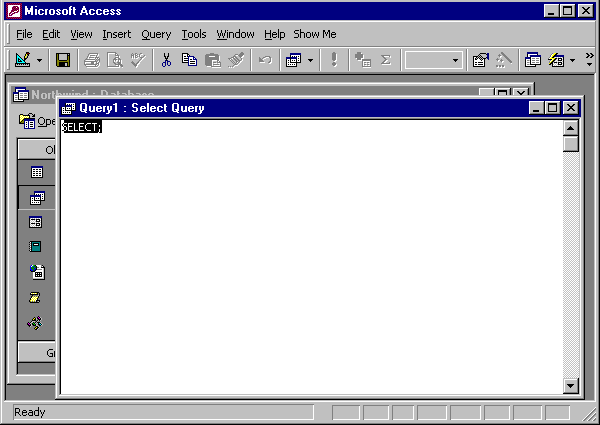The width and height of the screenshot is (600, 425).
Task: Click Open button in Northwind window
Action: click(37, 121)
